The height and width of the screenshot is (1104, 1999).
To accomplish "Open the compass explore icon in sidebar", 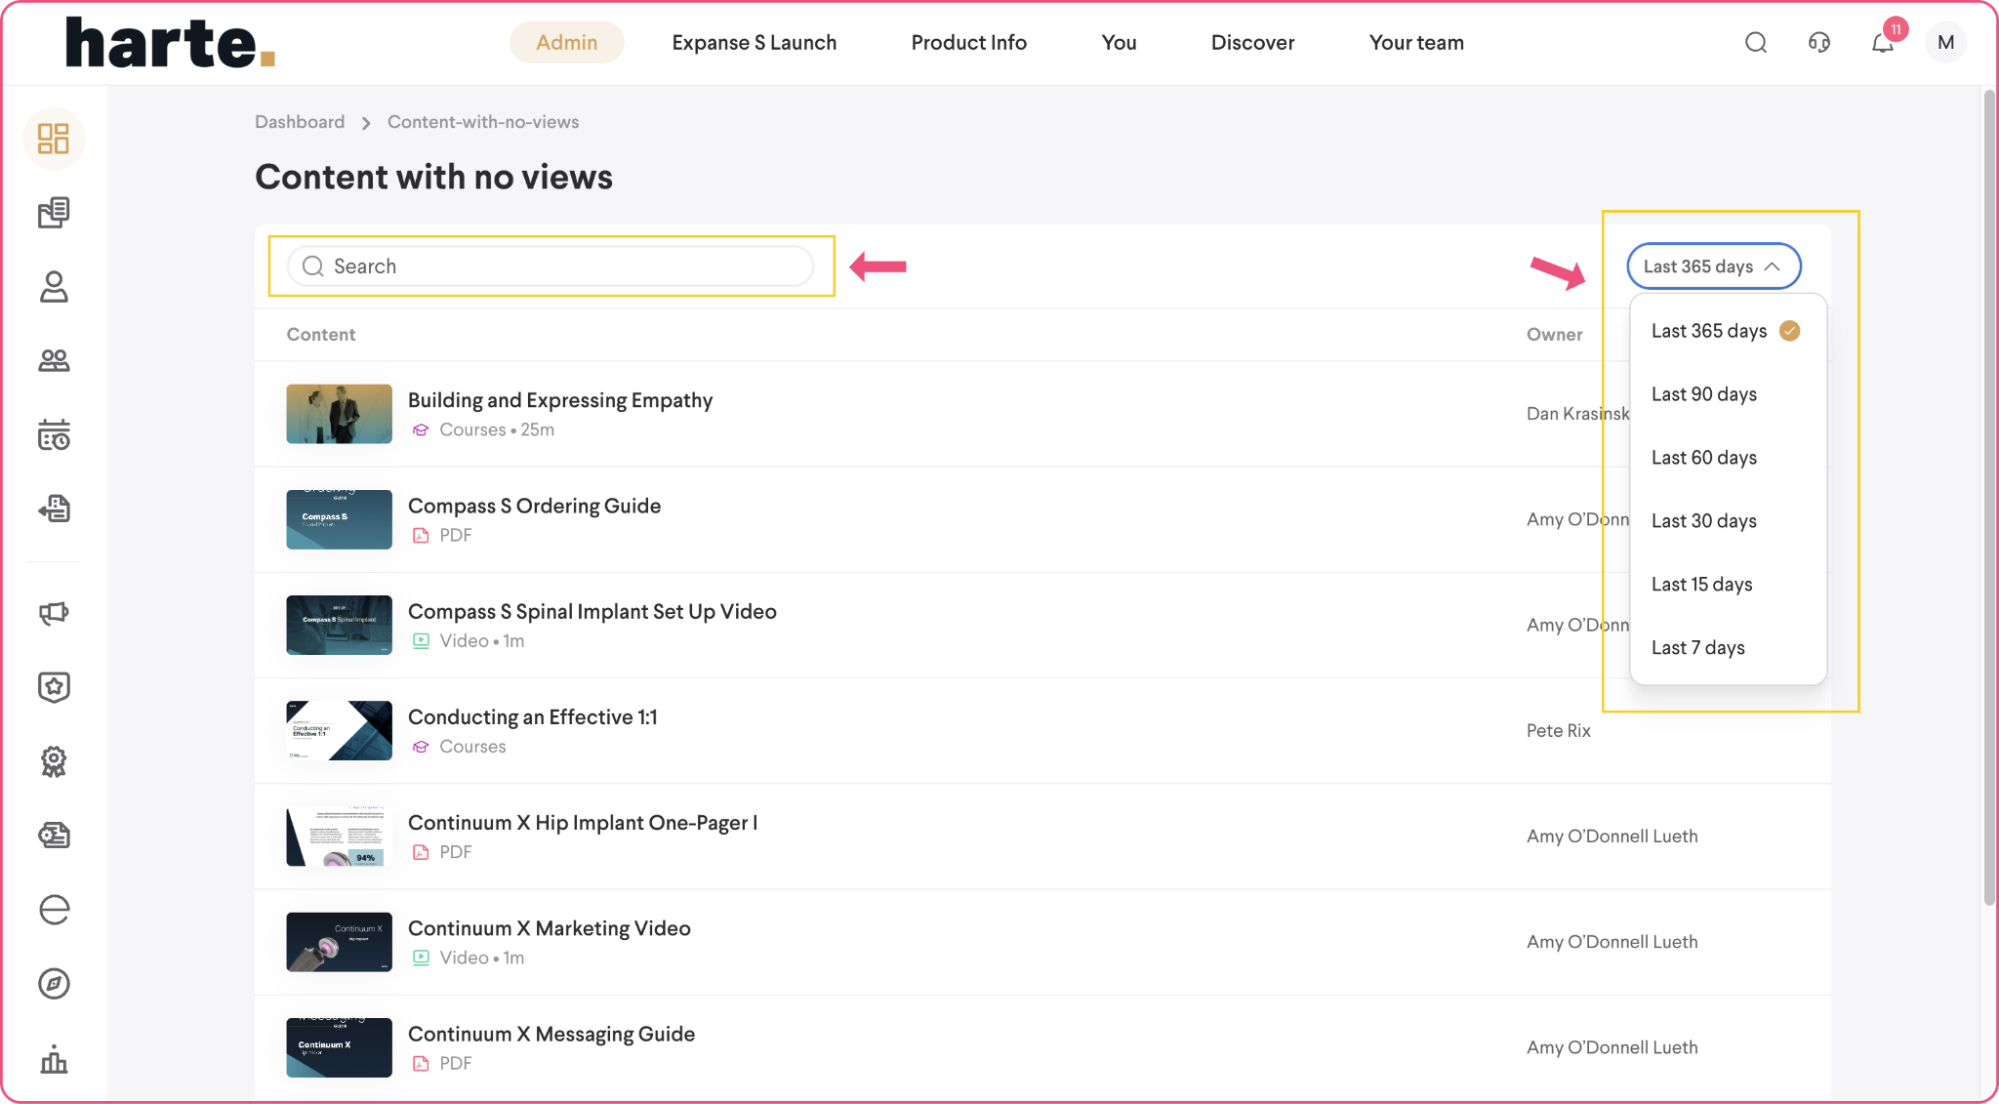I will coord(53,984).
